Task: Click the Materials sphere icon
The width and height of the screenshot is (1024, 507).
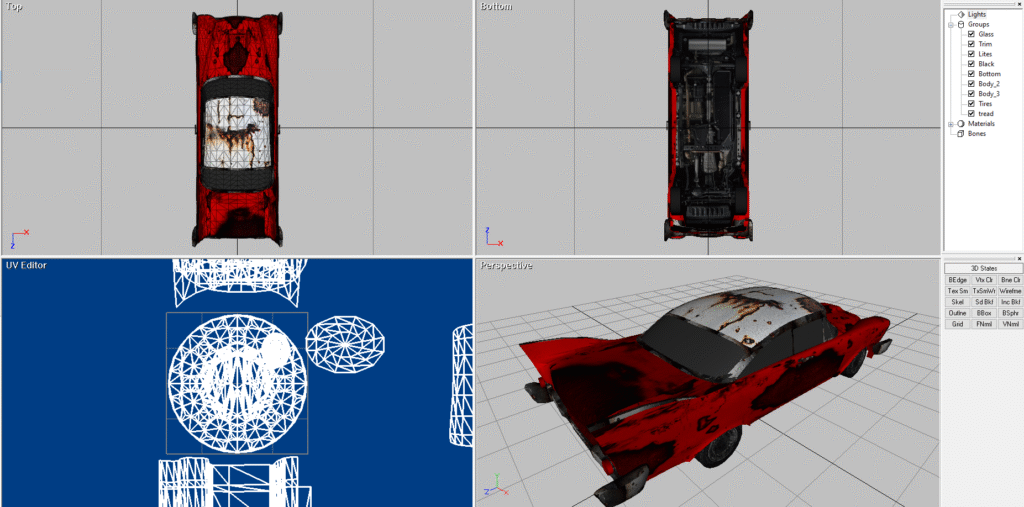Action: [961, 124]
